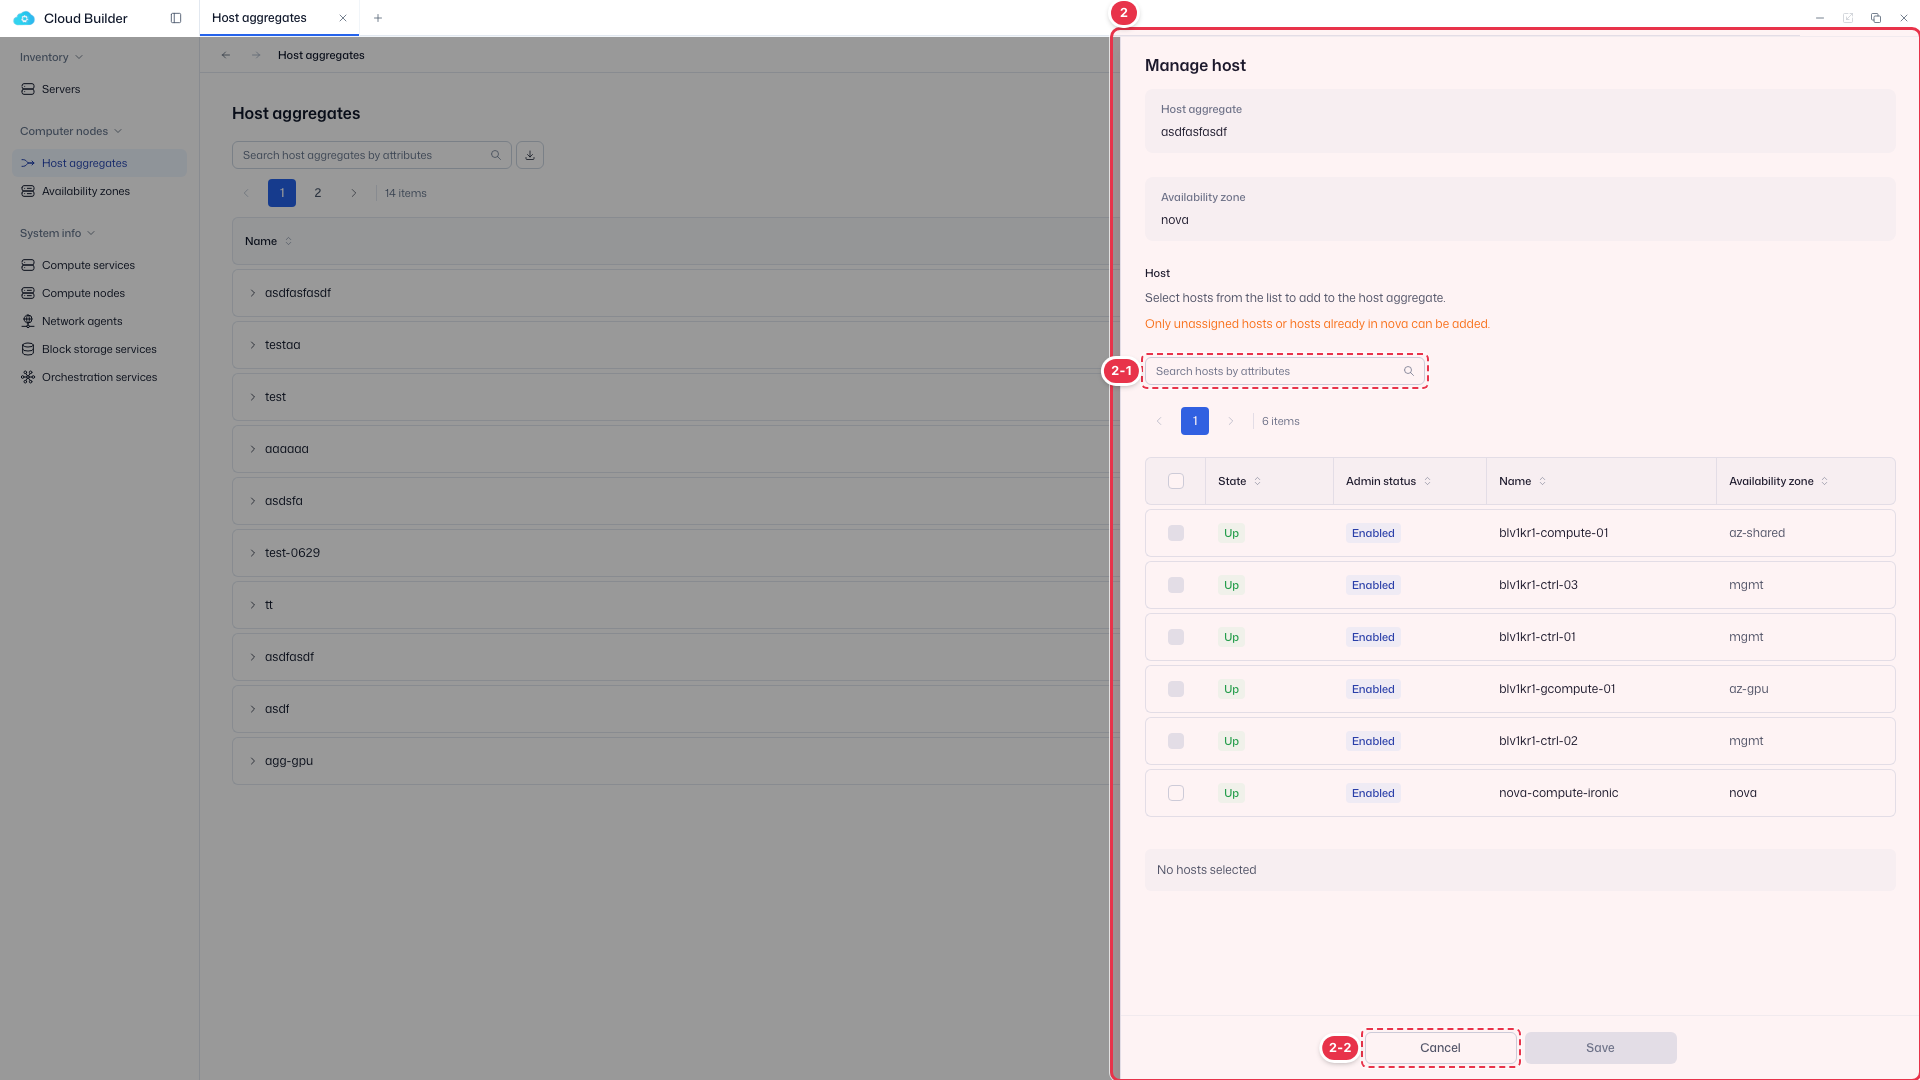Open Network agents in sidebar
Screen dimensions: 1920x1080
[99, 321]
